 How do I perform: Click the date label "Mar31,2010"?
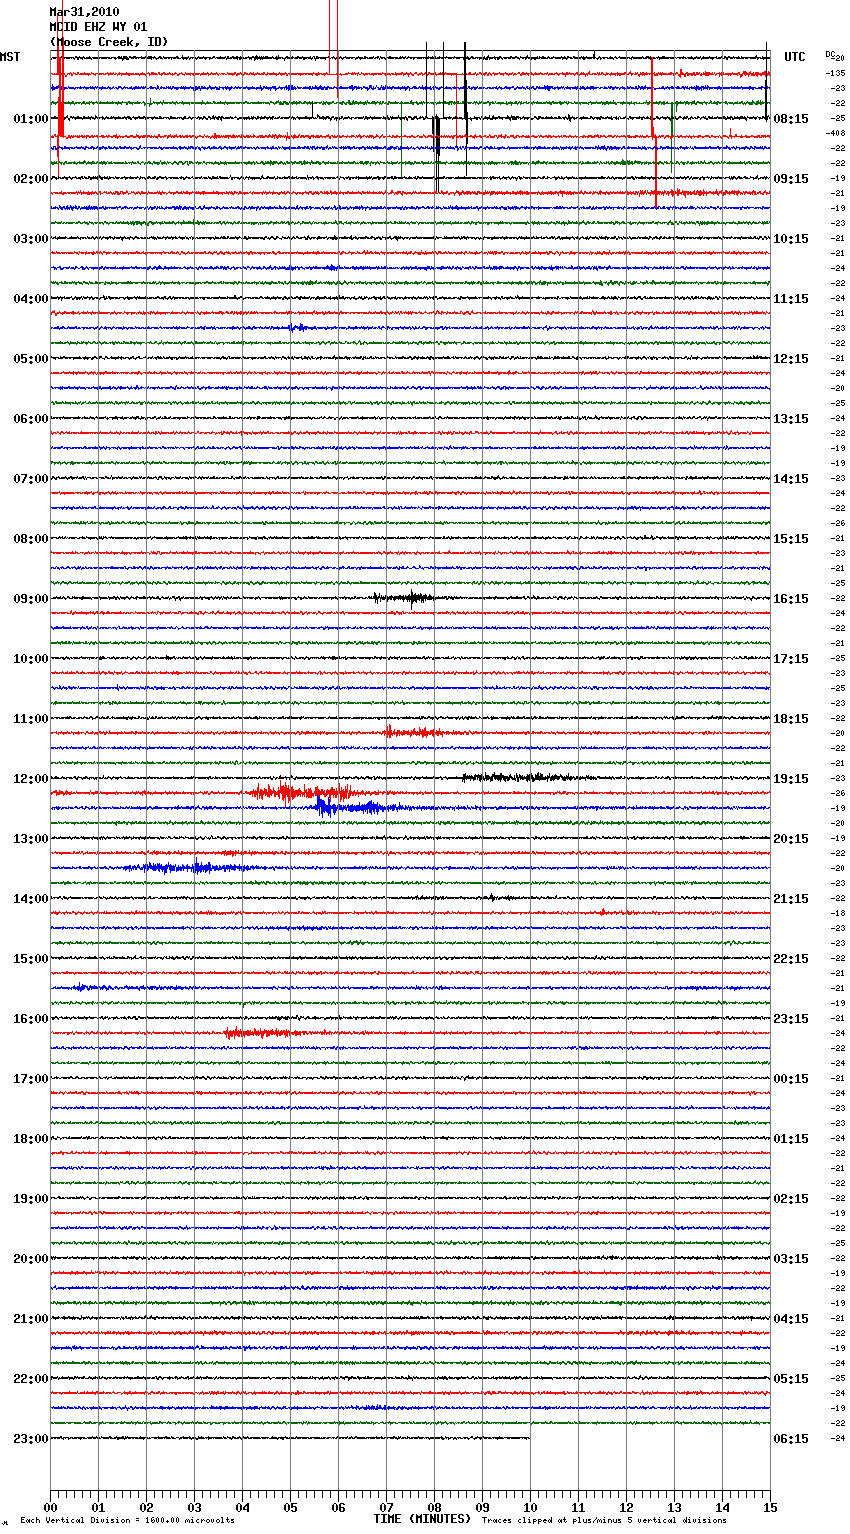[84, 12]
